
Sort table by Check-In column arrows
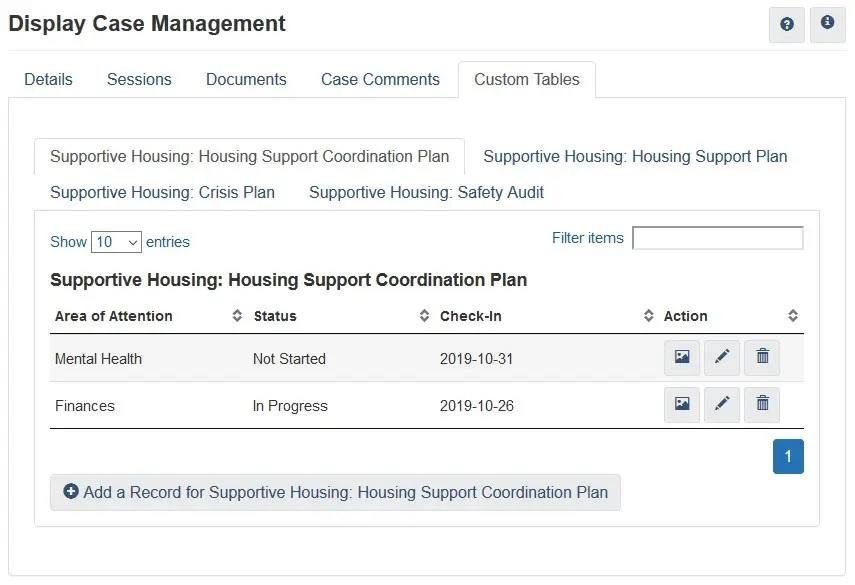click(x=648, y=315)
